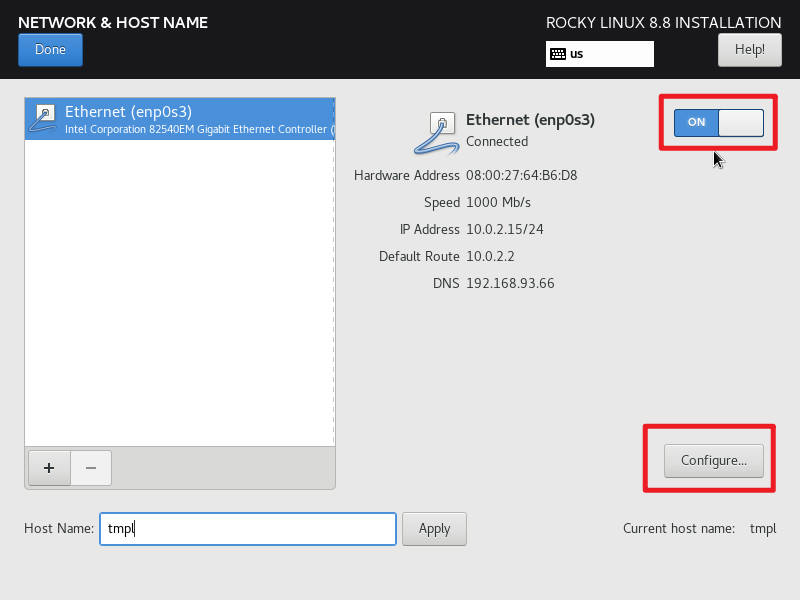Select the us keyboard layout indicator
The height and width of the screenshot is (600, 800).
[x=599, y=54]
